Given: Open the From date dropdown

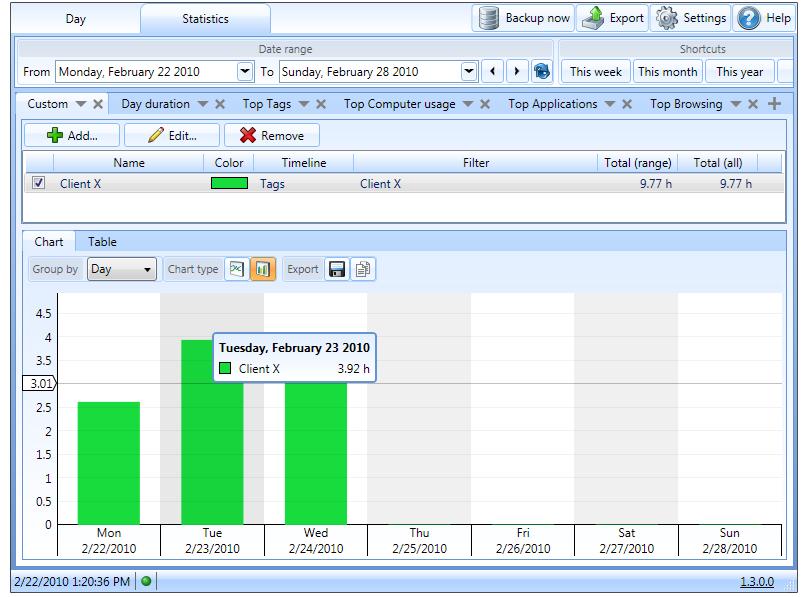Looking at the screenshot, I should coord(245,71).
